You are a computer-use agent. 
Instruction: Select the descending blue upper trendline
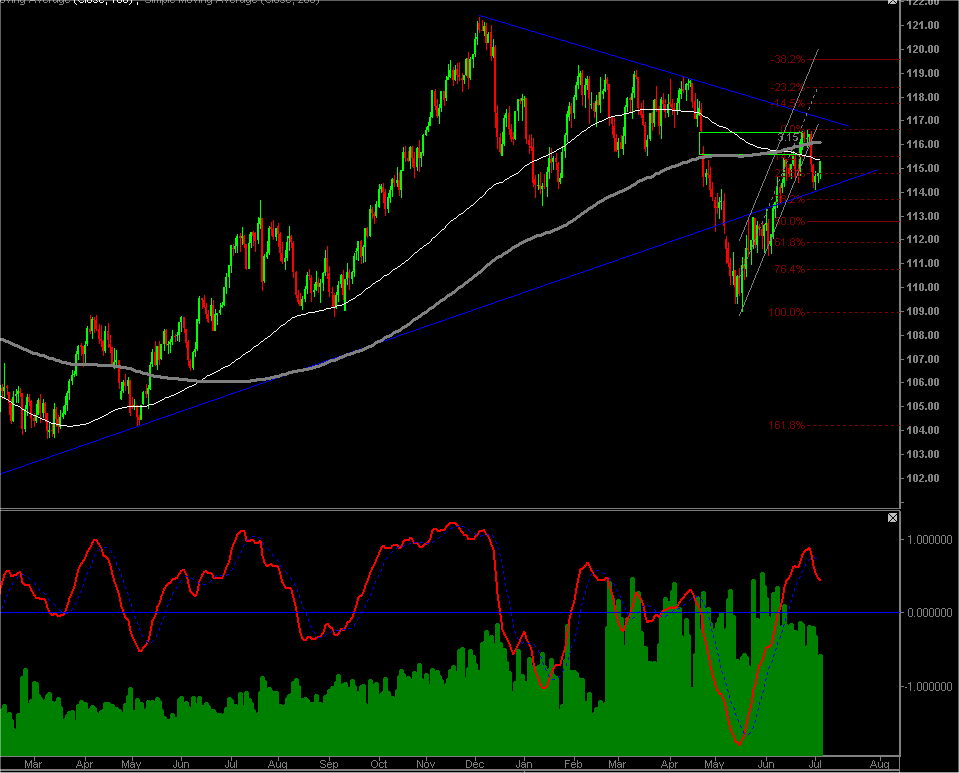coord(664,70)
